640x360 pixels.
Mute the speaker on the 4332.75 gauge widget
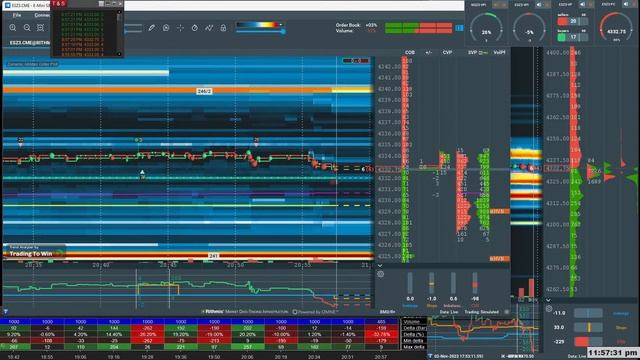[x=626, y=4]
